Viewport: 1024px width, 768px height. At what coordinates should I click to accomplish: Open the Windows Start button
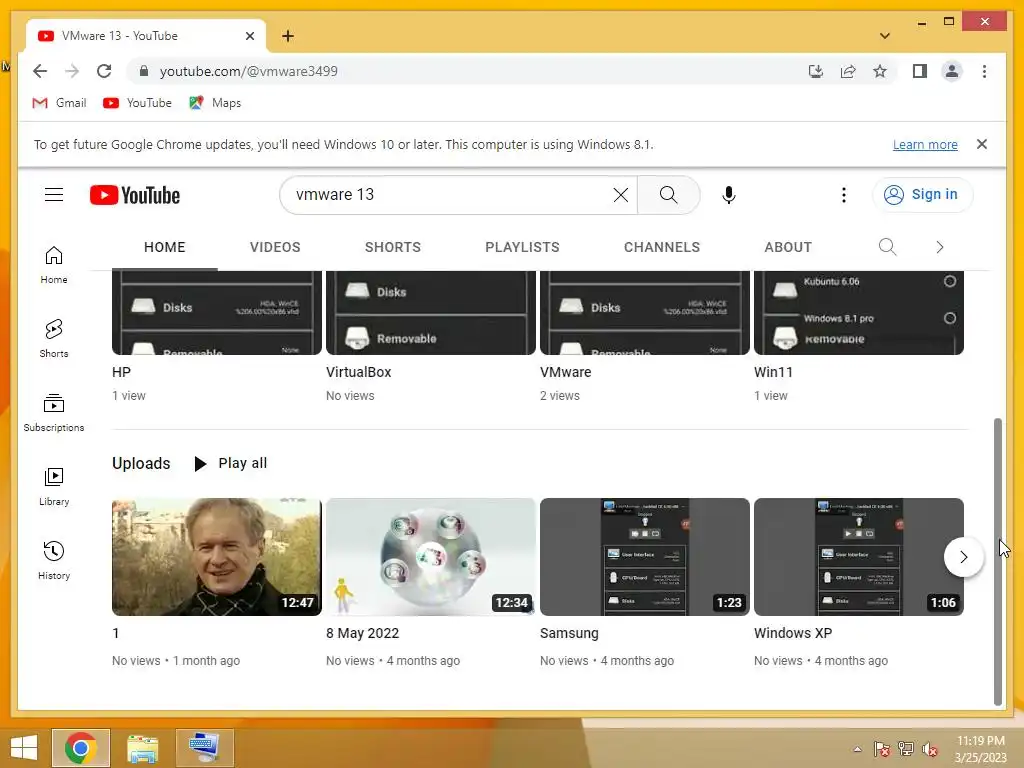coord(24,748)
